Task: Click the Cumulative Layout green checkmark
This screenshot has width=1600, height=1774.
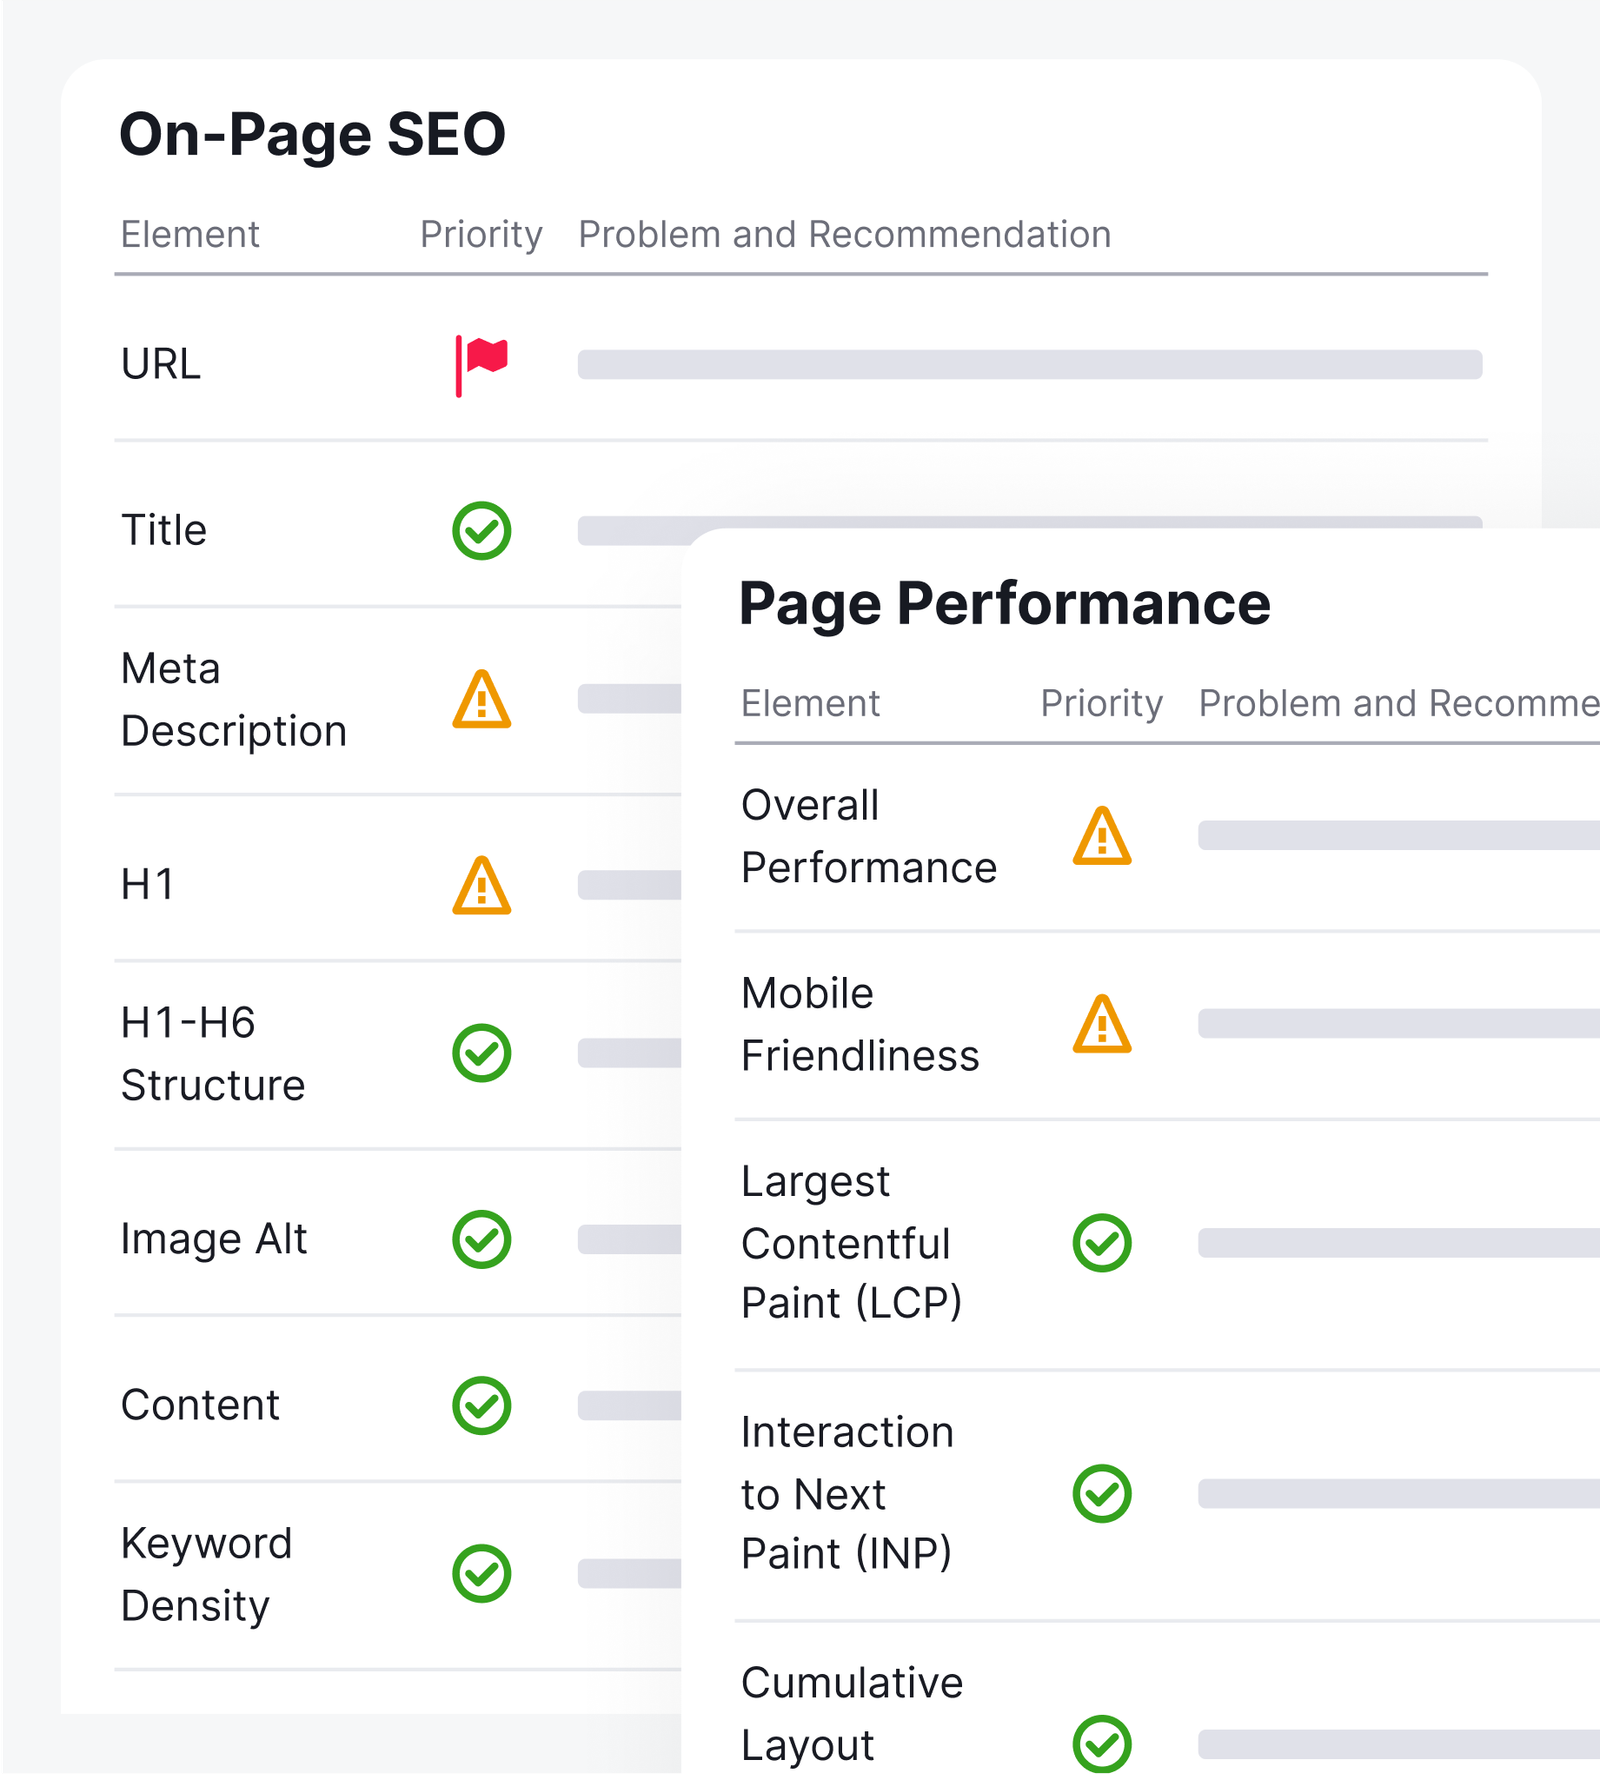Action: pyautogui.click(x=1102, y=1744)
